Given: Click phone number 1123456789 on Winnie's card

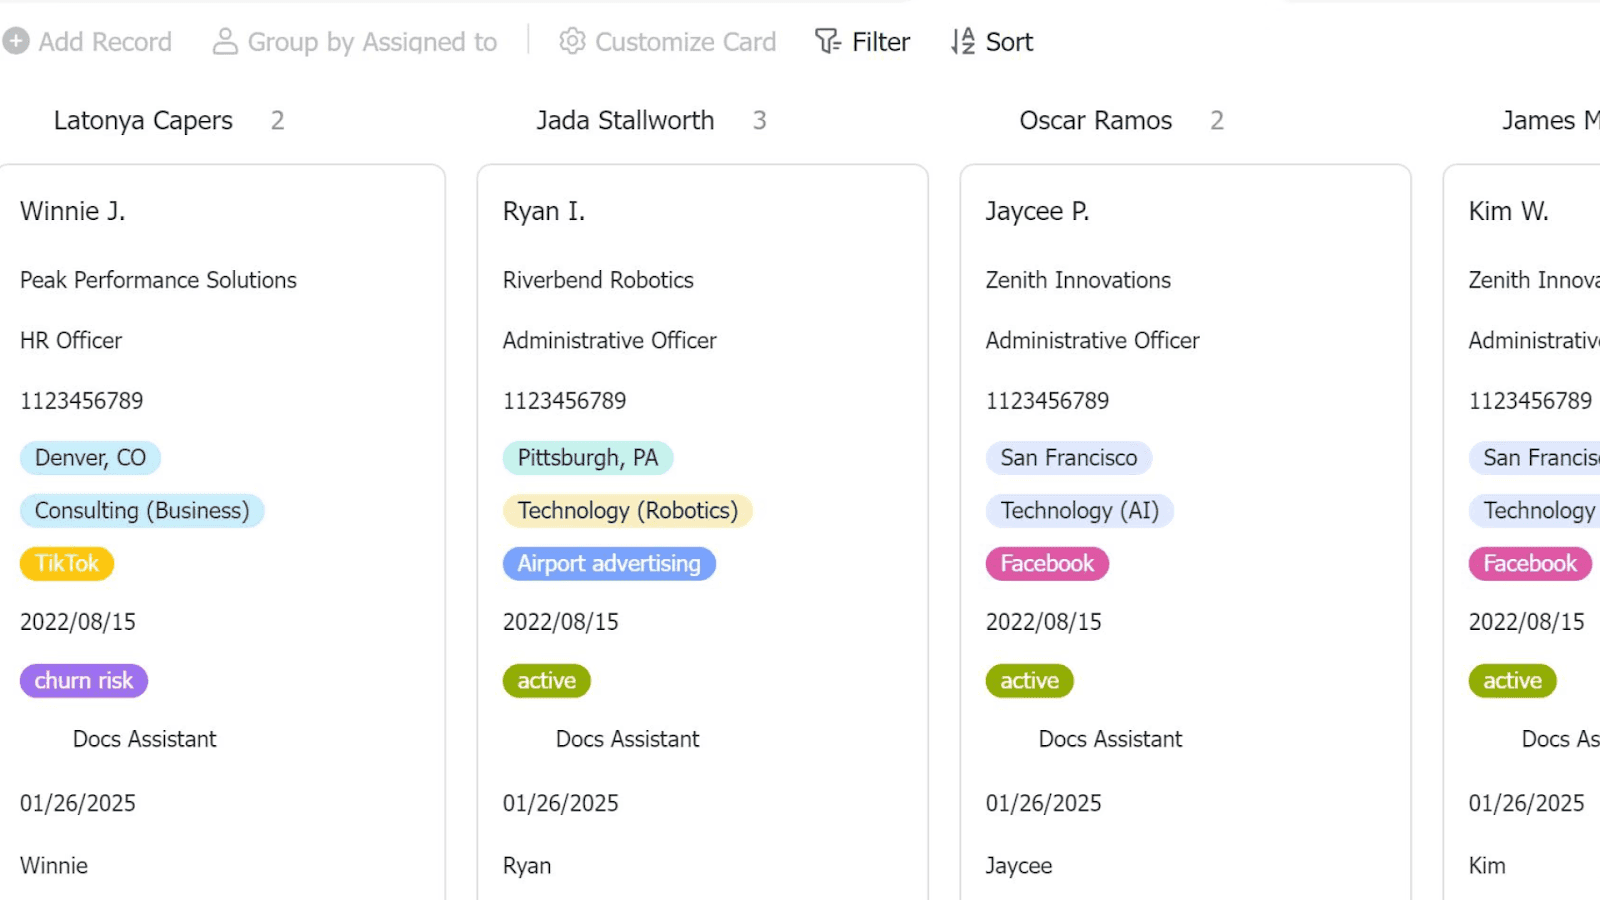Looking at the screenshot, I should (x=82, y=401).
